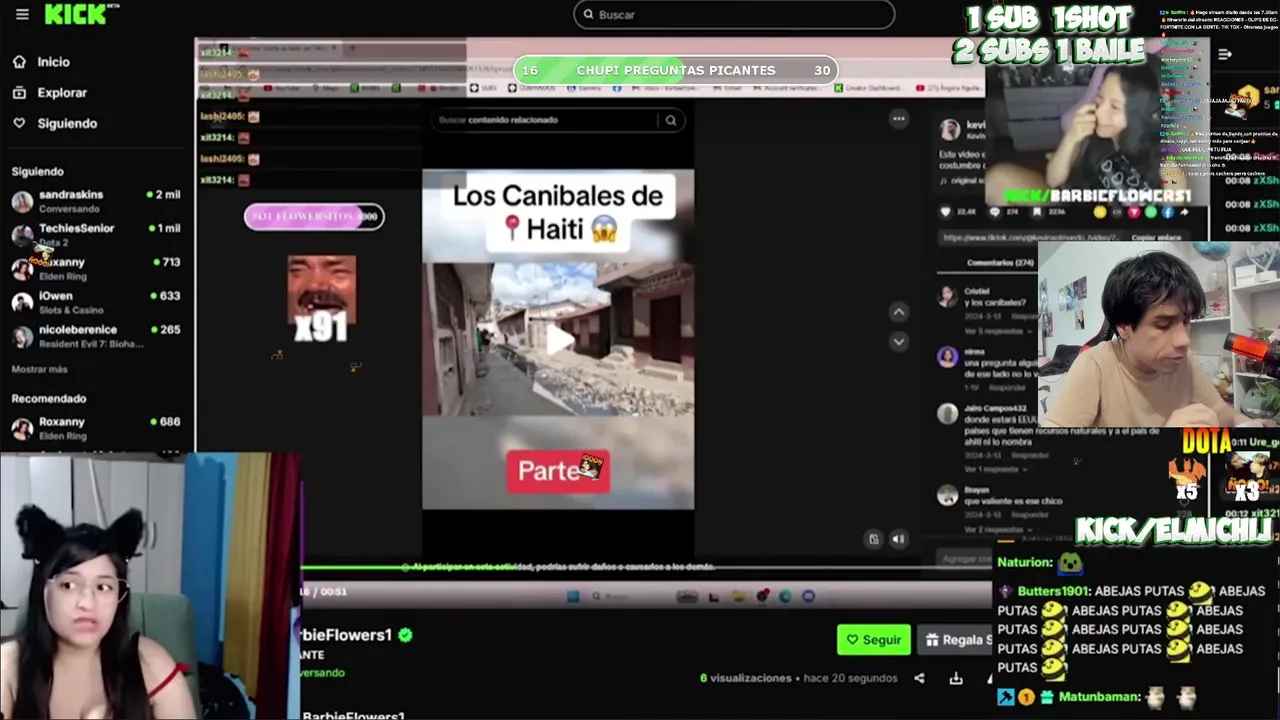The image size is (1280, 720).
Task: Click the TikTok comment bubble icon
Action: pos(995,212)
